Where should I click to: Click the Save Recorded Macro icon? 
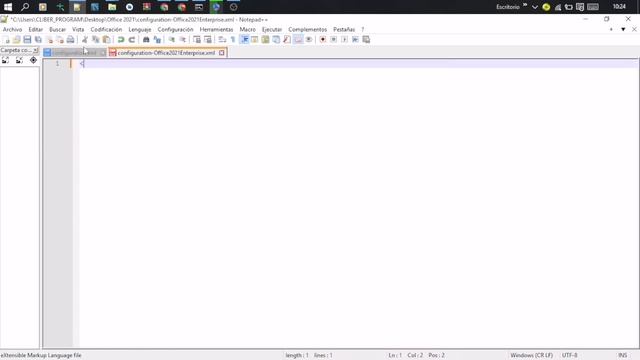coord(366,40)
